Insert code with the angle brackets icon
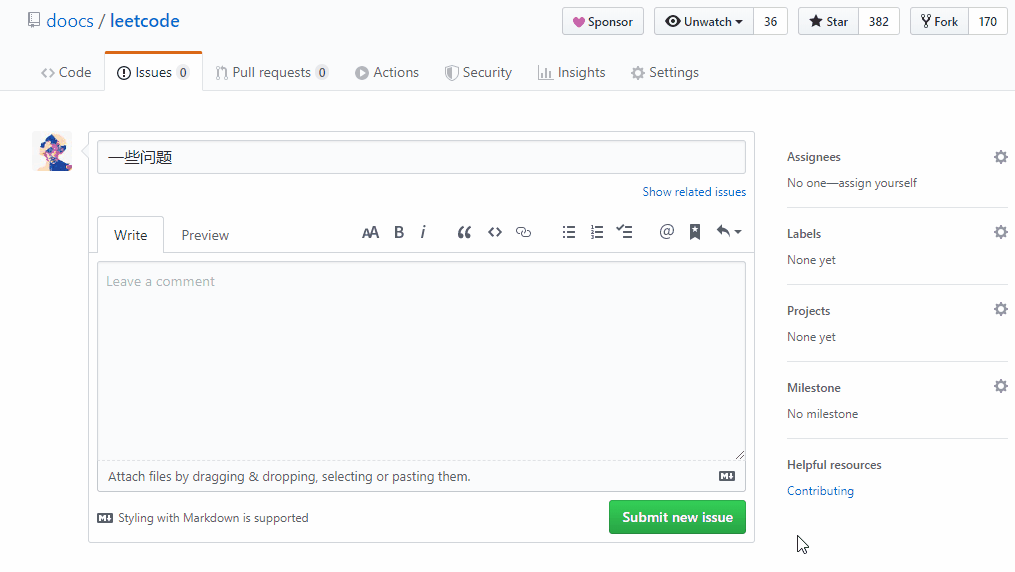Screen dimensions: 1015x572 [495, 232]
